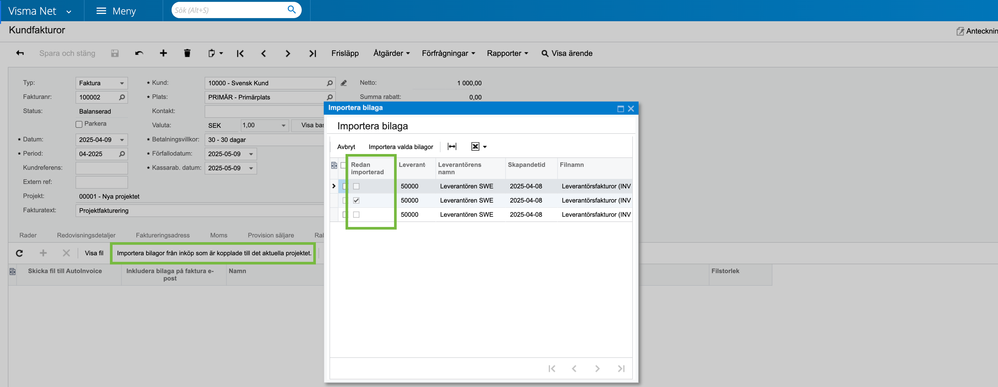This screenshot has height=387, width=998.
Task: Sort by Skapandetid column header
Action: point(531,169)
